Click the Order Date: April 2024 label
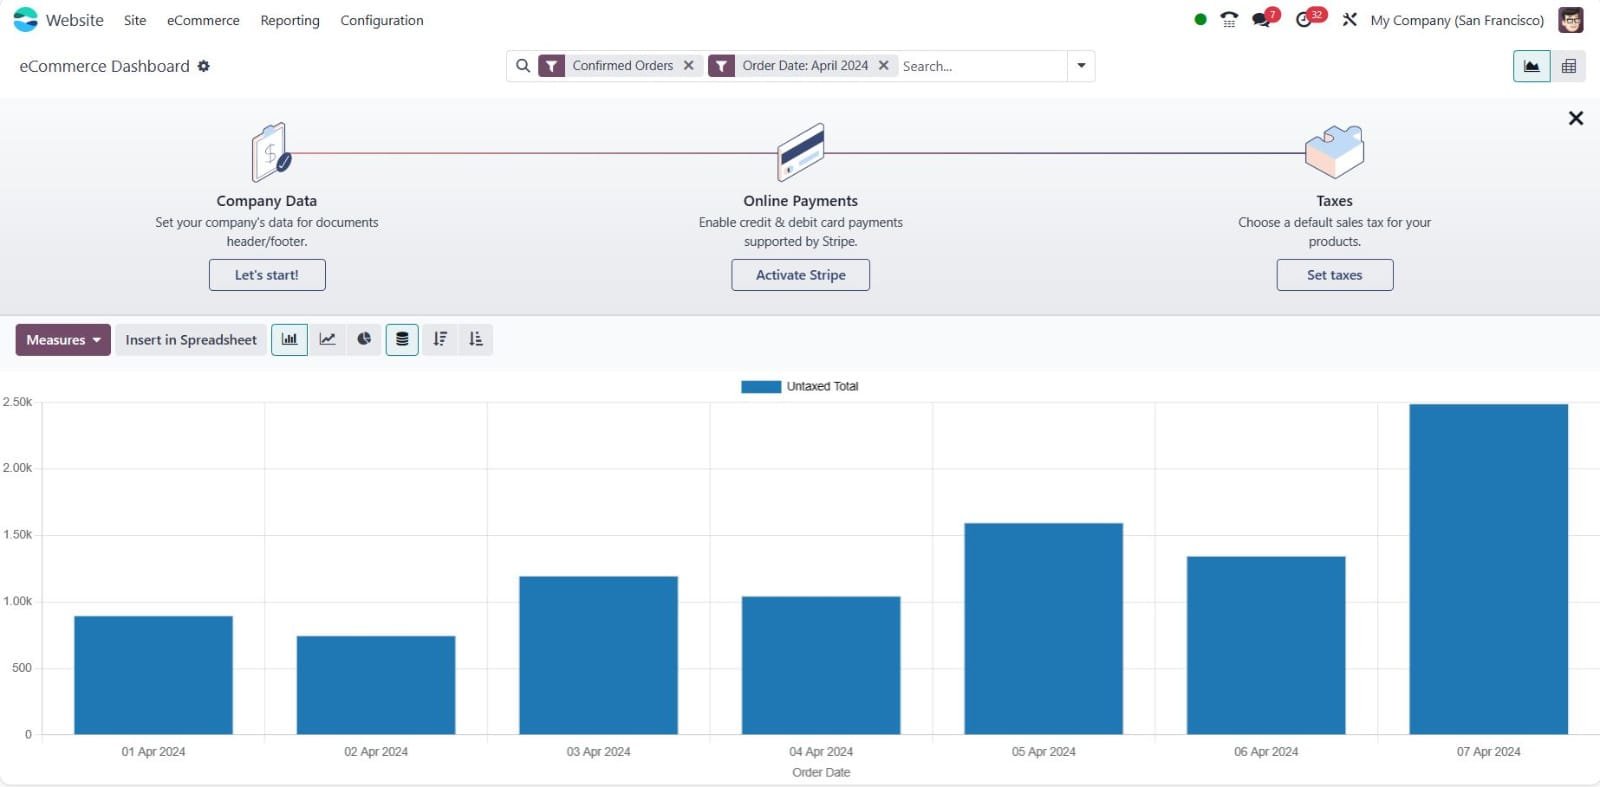The image size is (1600, 787). (805, 66)
